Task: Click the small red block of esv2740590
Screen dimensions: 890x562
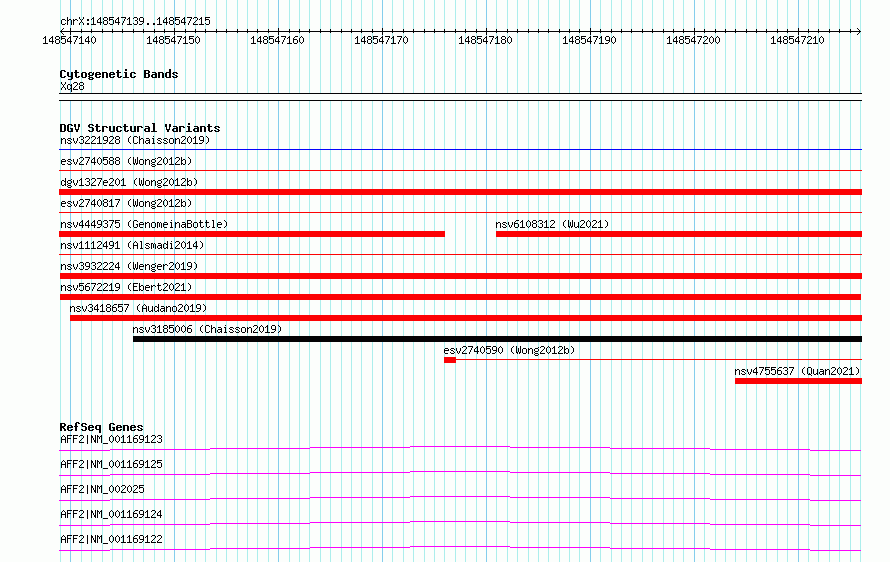Action: coord(450,360)
